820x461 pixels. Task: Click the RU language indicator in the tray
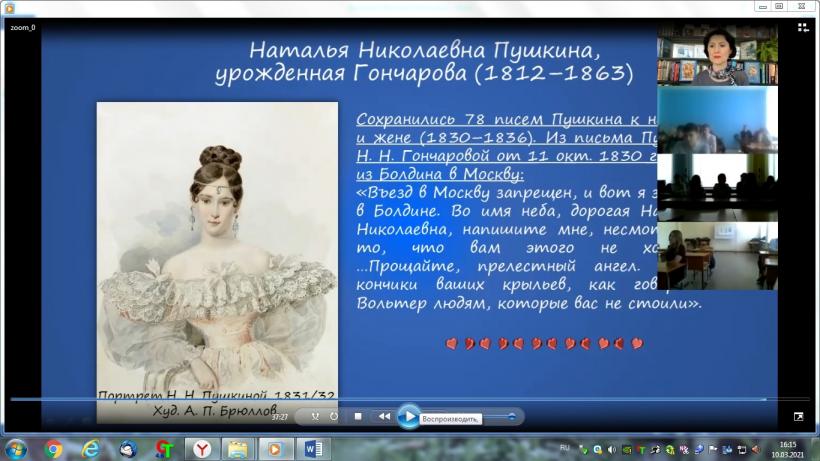[564, 448]
